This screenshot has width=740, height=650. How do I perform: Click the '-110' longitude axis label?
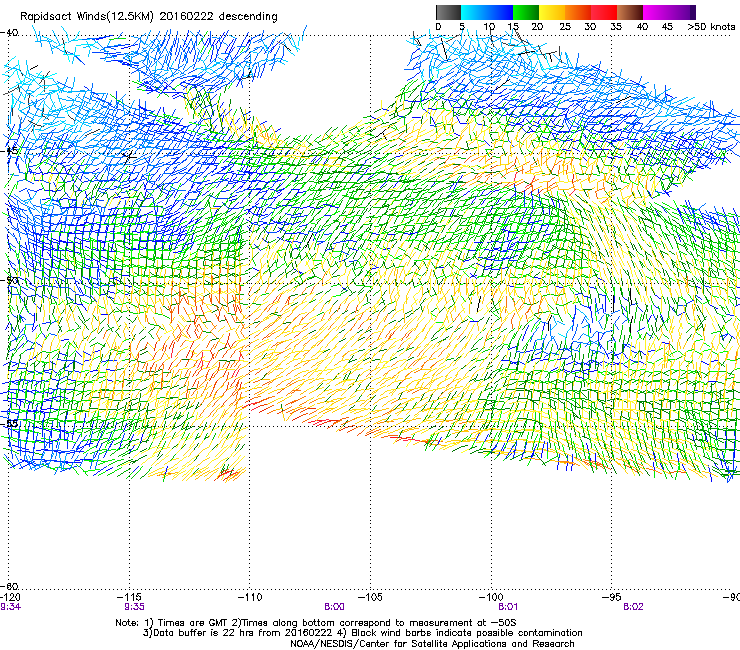pos(250,598)
